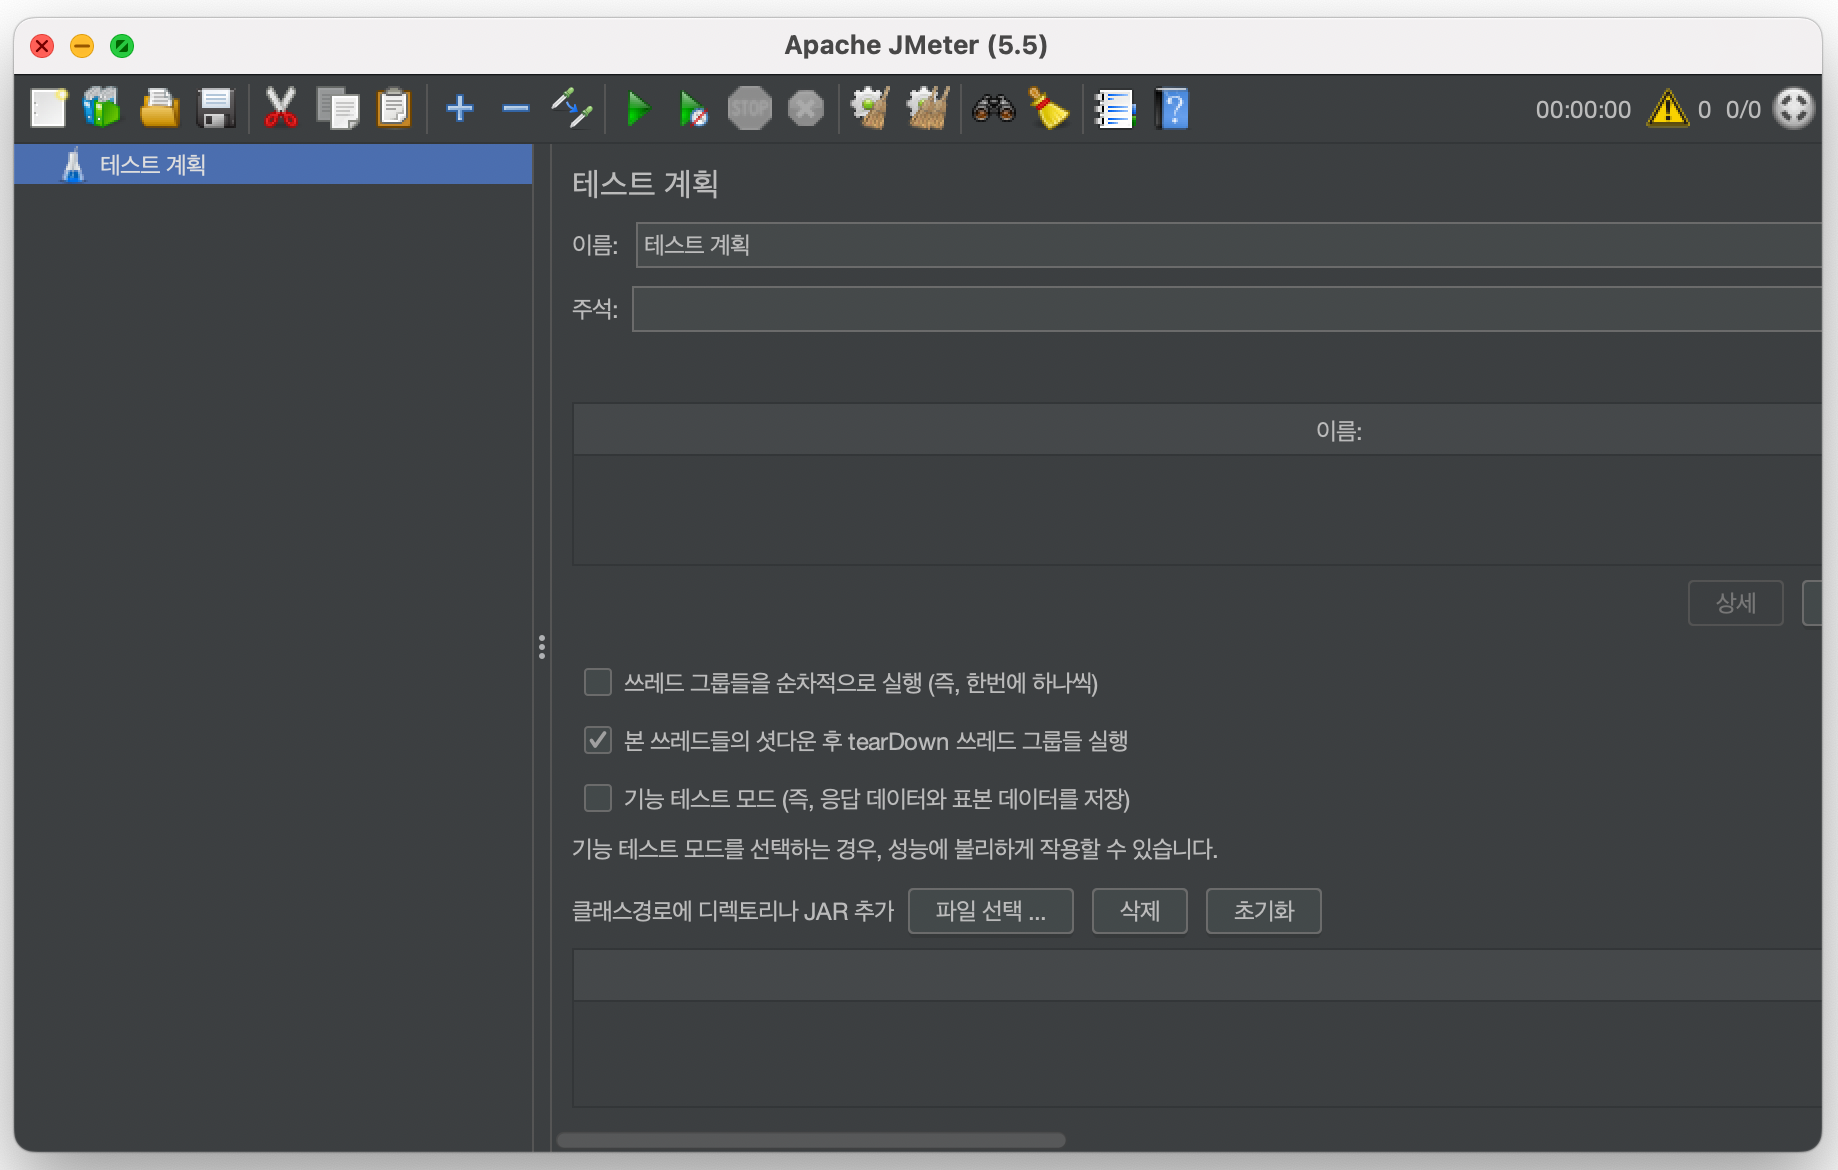Click the 파일 선택 browse button
Image resolution: width=1838 pixels, height=1170 pixels.
pos(990,911)
